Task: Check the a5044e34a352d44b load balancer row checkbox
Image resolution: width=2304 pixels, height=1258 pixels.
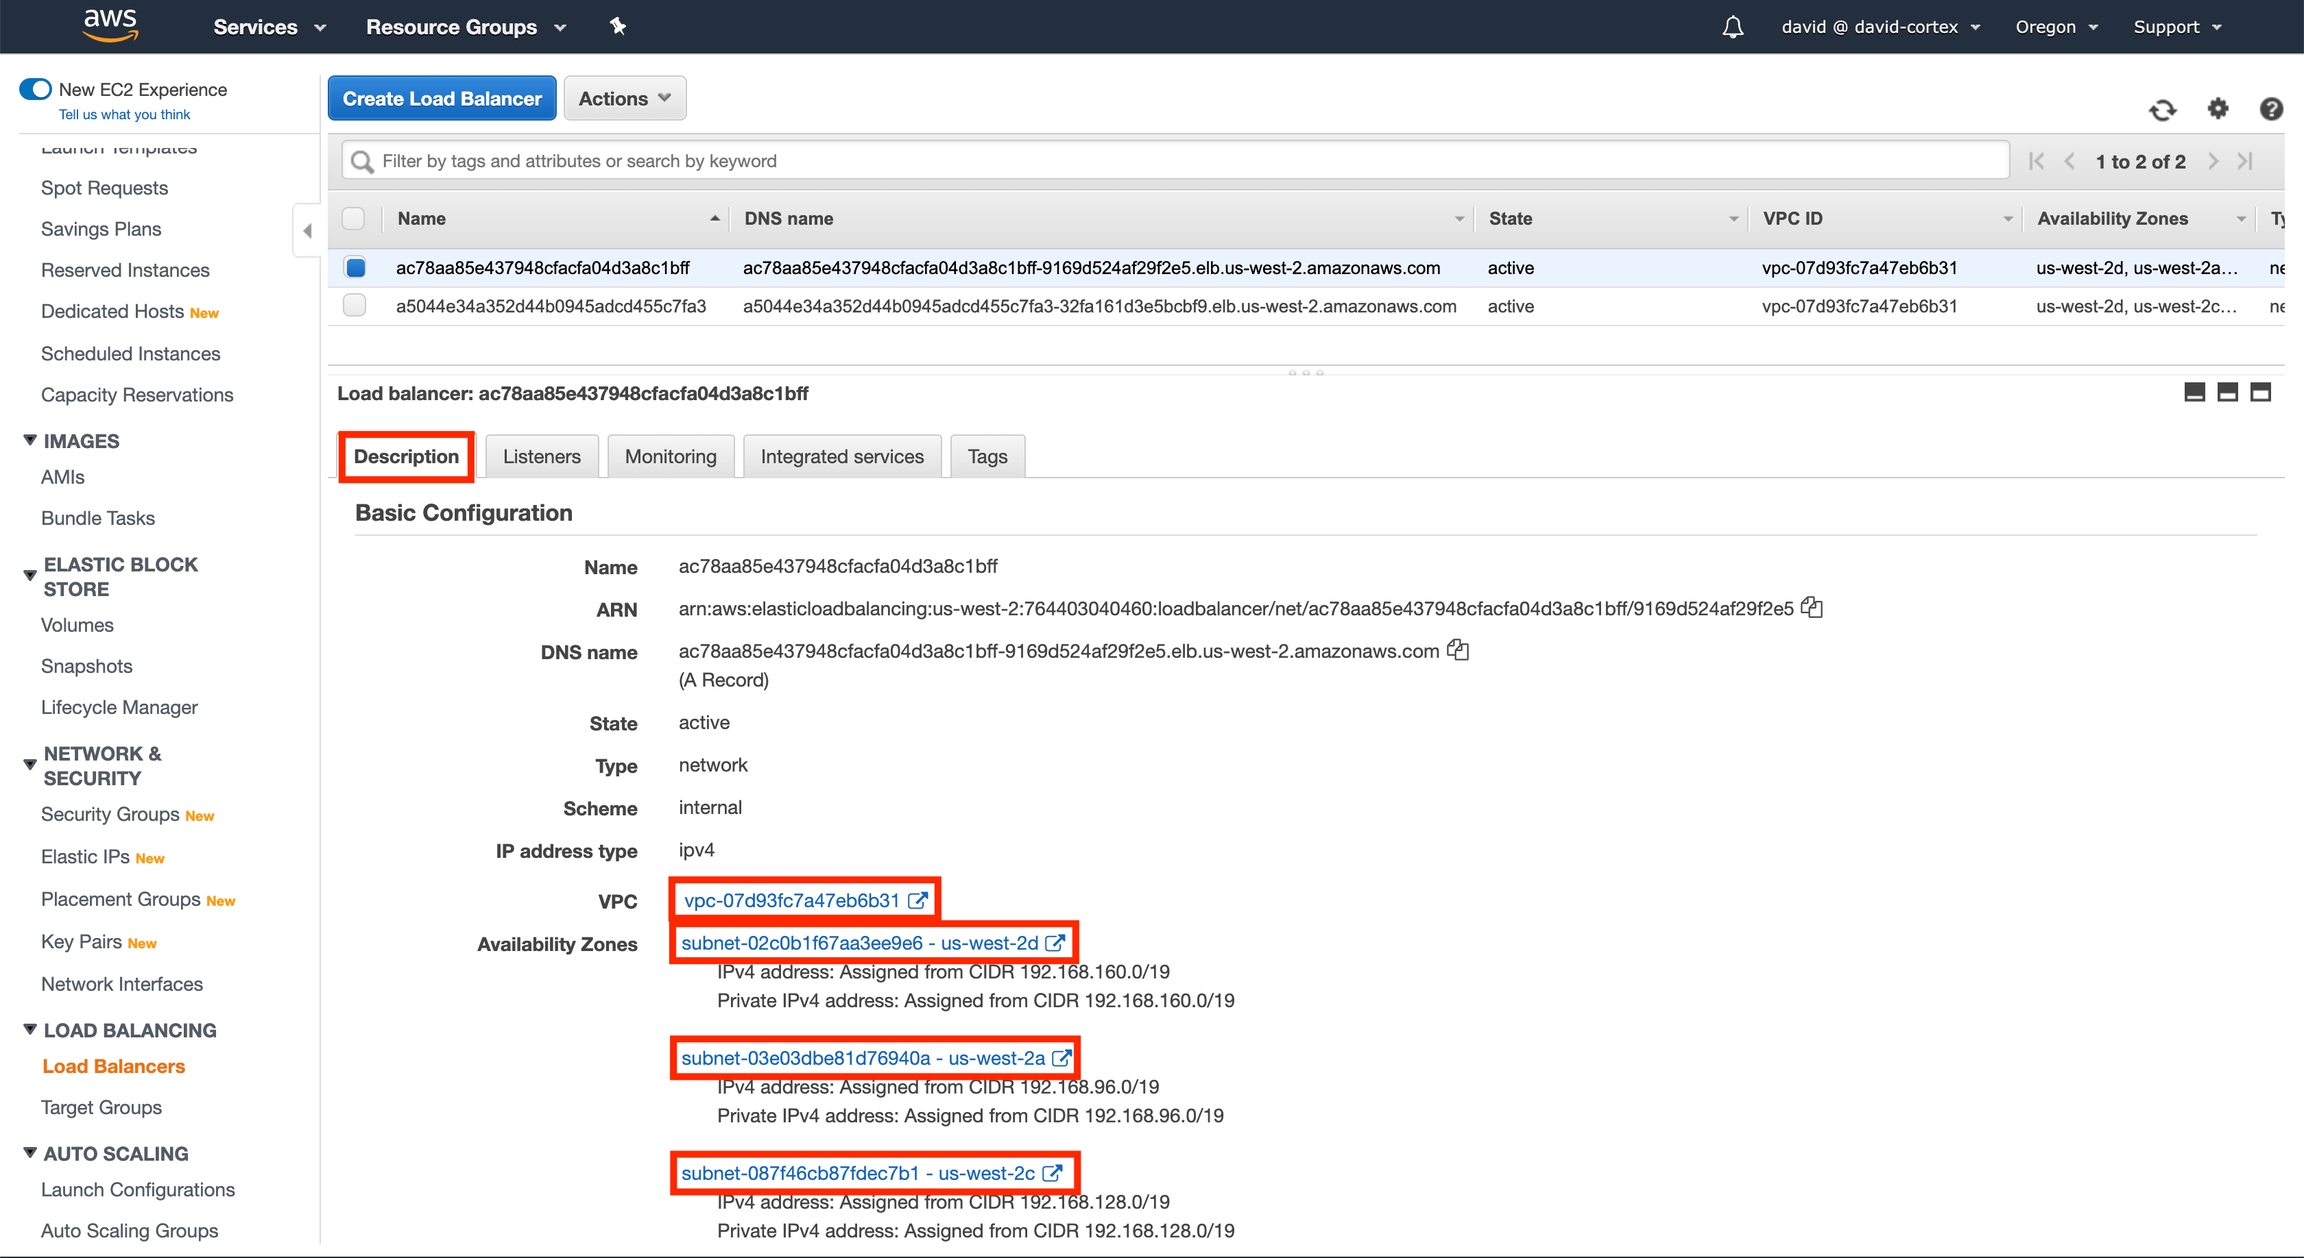Action: (x=354, y=305)
